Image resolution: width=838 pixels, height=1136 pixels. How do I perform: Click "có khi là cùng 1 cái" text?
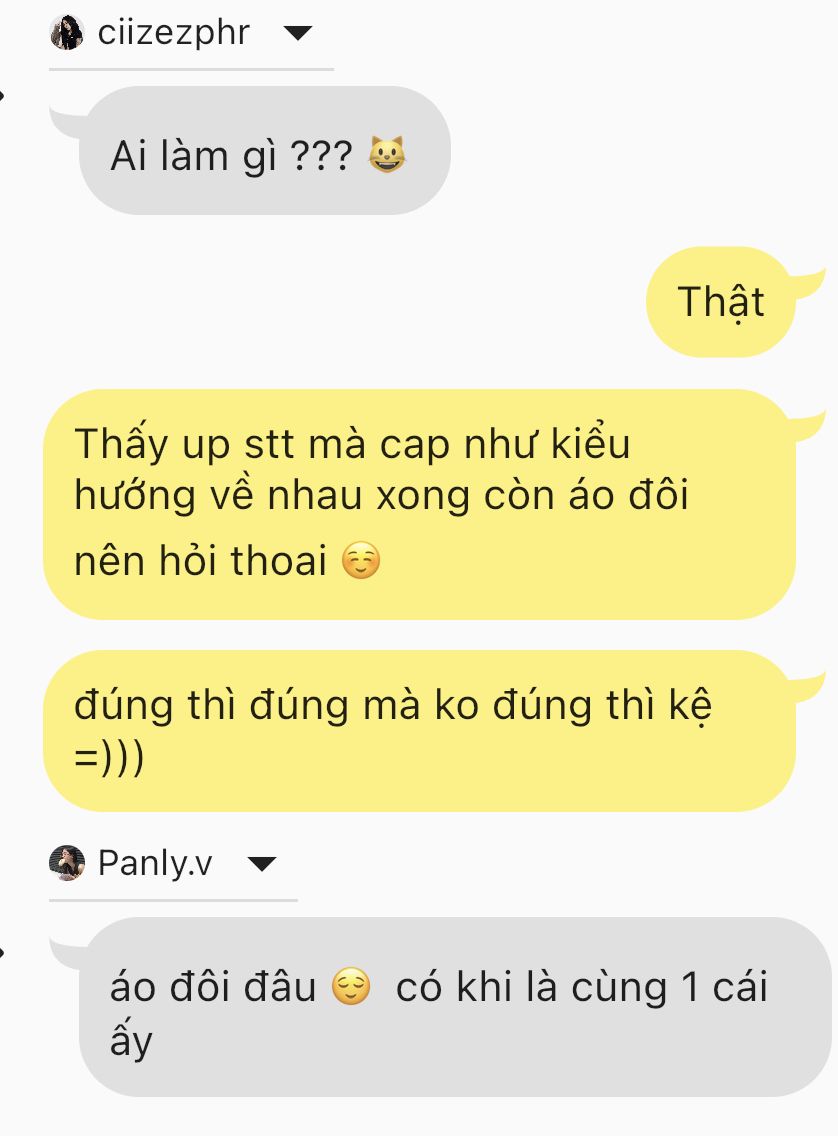click(x=581, y=987)
